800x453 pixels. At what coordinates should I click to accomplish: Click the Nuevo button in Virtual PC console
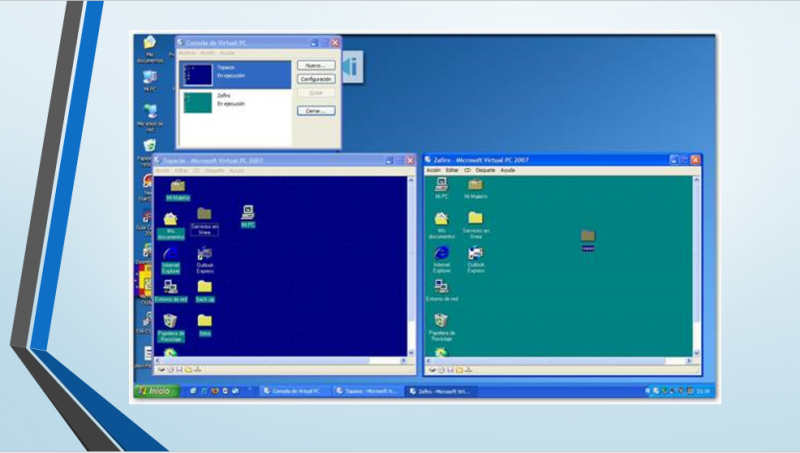(x=316, y=65)
